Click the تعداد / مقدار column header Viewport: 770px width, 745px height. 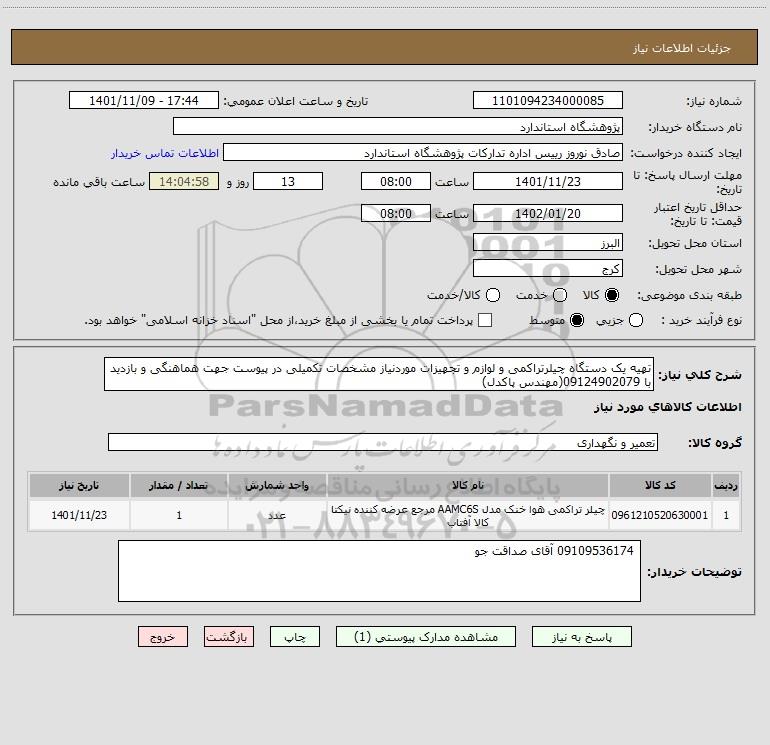tap(179, 486)
